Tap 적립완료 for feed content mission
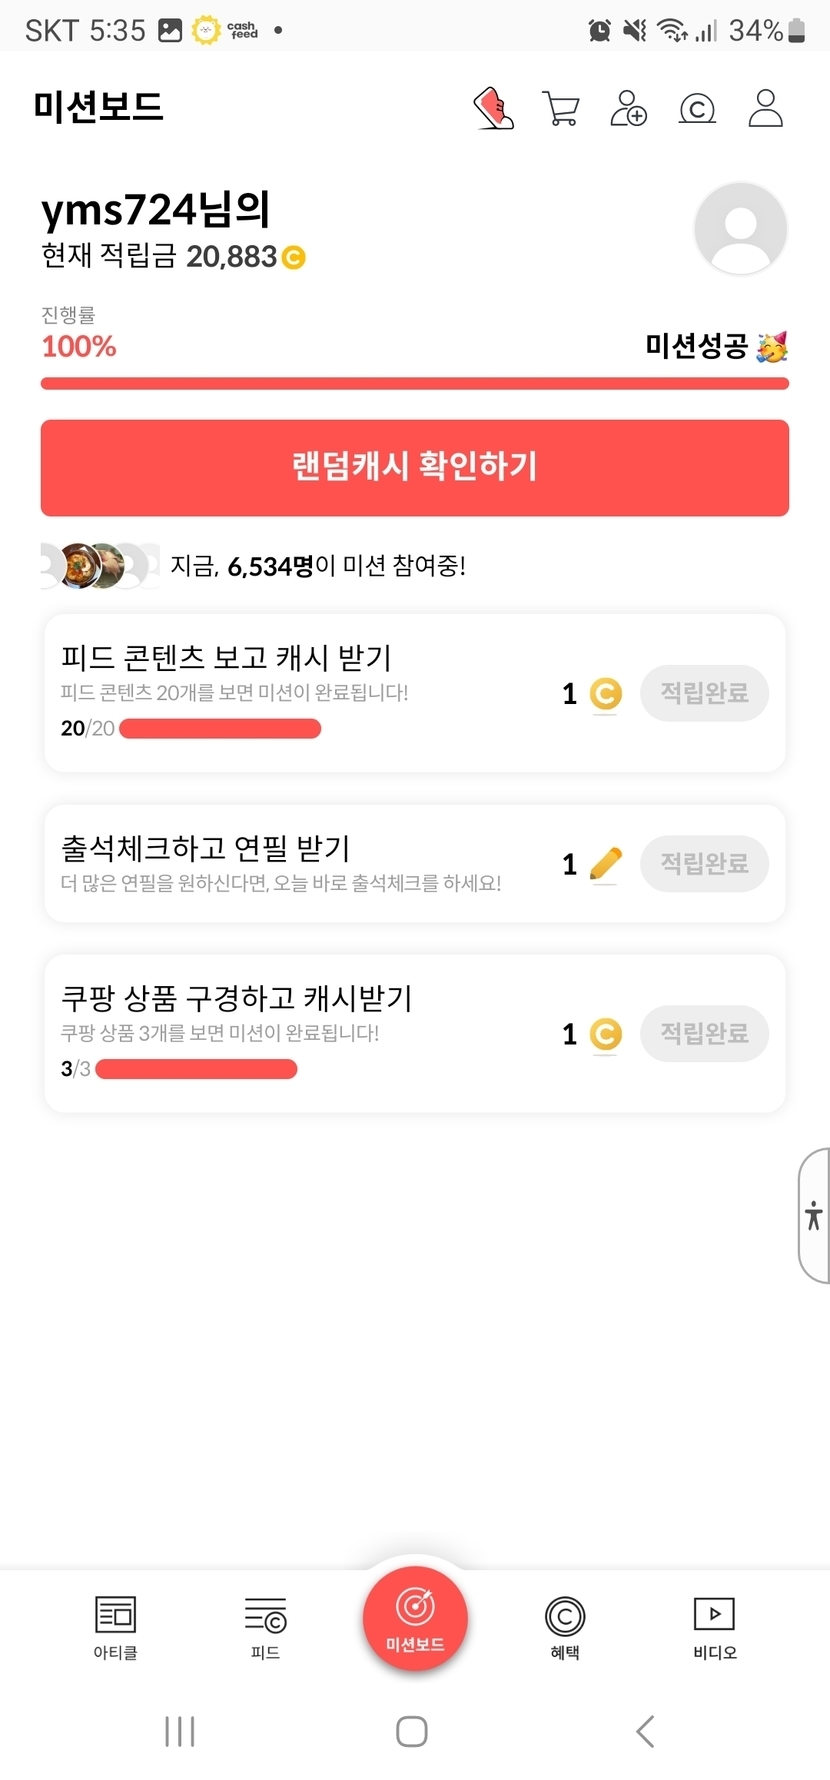 pyautogui.click(x=704, y=693)
